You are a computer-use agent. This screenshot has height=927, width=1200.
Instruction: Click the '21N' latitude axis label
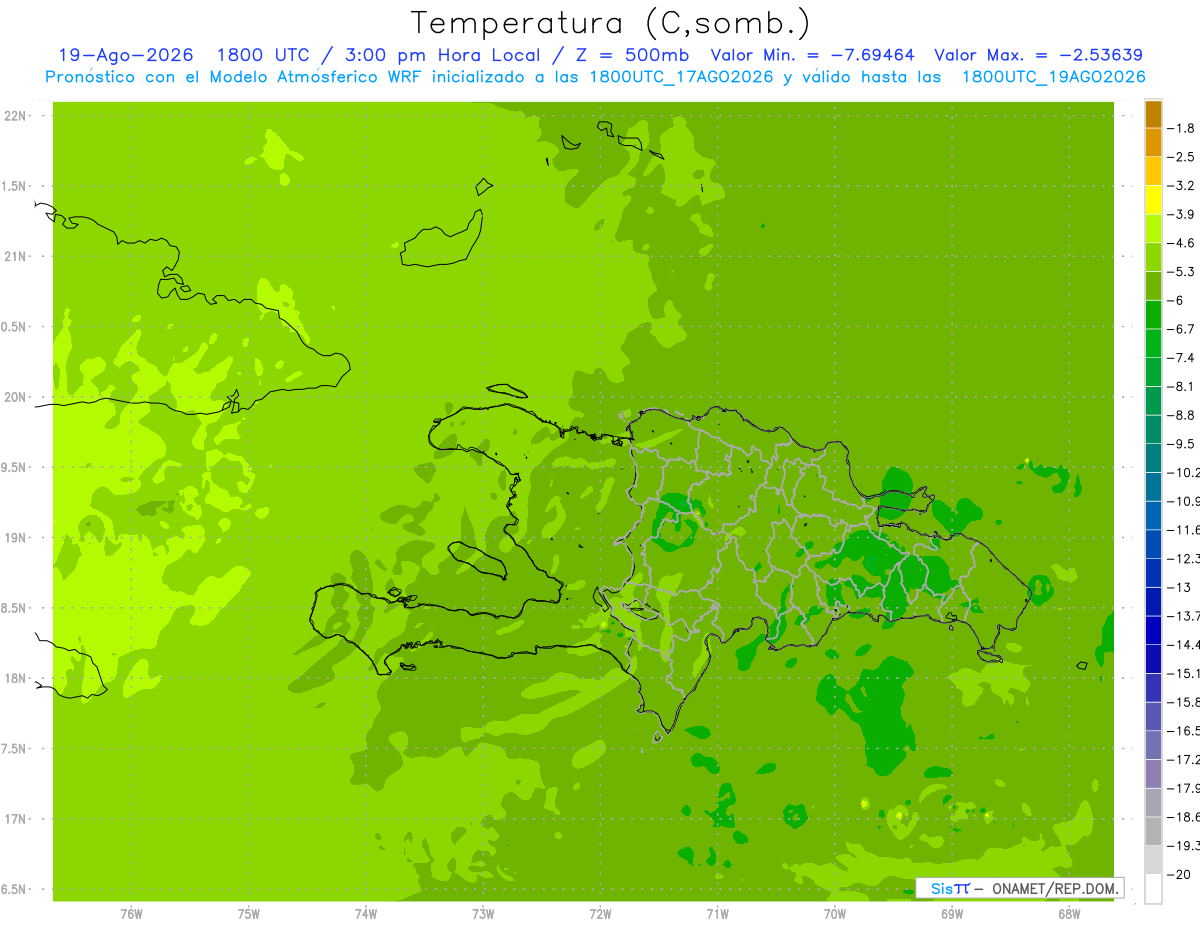click(x=15, y=256)
